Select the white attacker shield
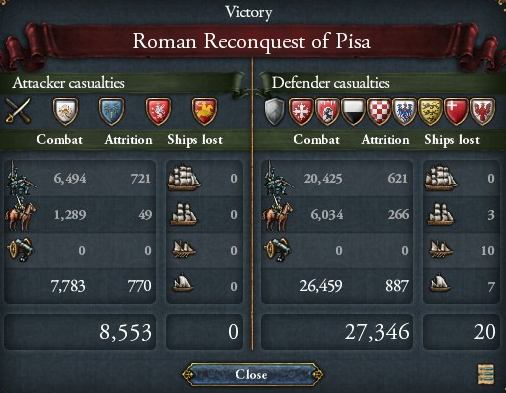The width and height of the screenshot is (506, 393). coord(66,111)
